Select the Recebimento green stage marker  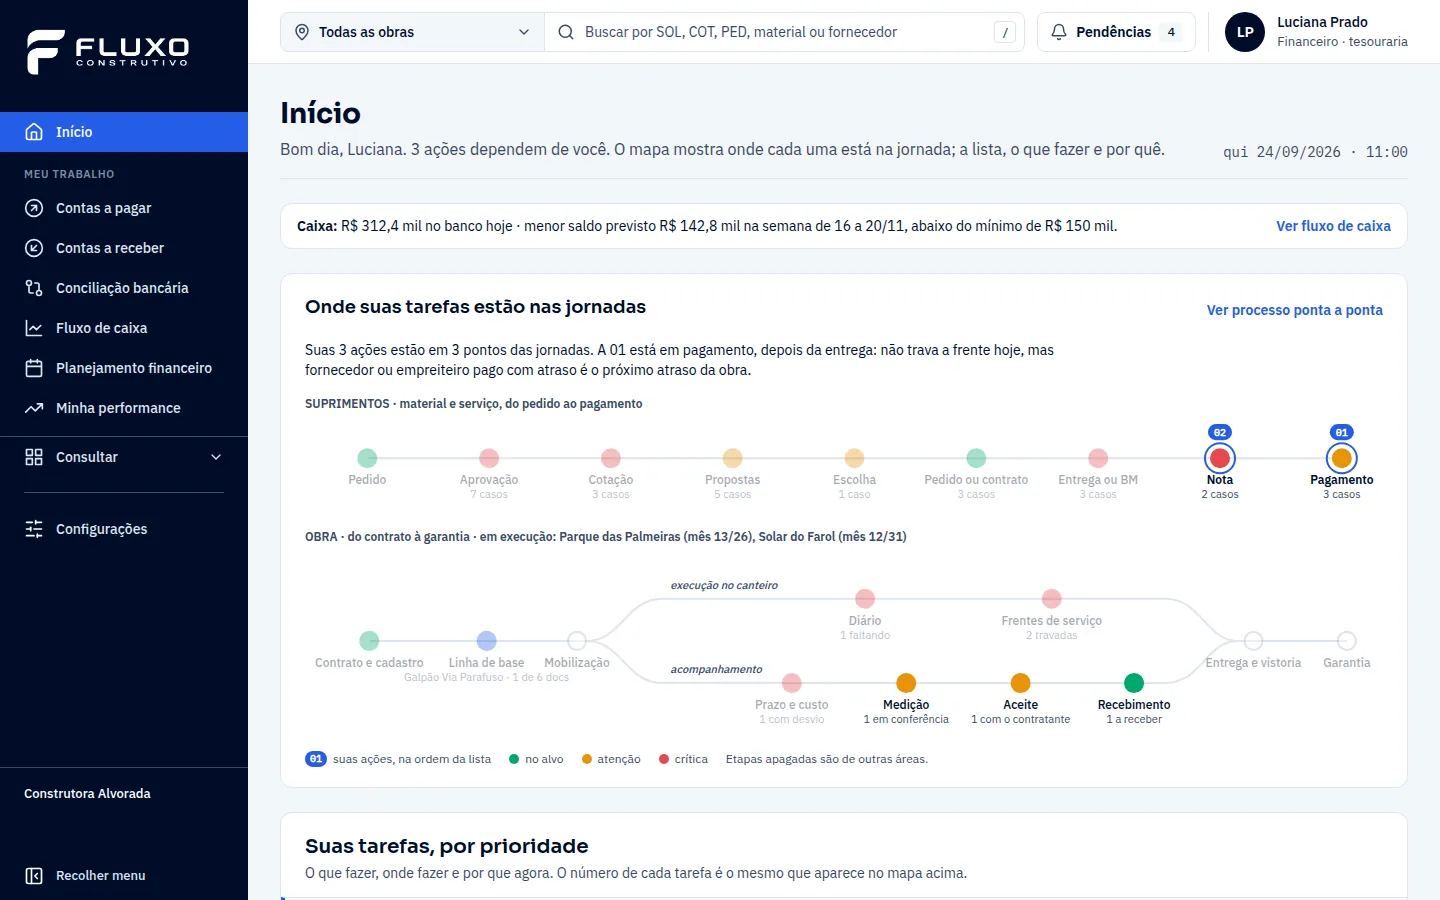tap(1134, 683)
